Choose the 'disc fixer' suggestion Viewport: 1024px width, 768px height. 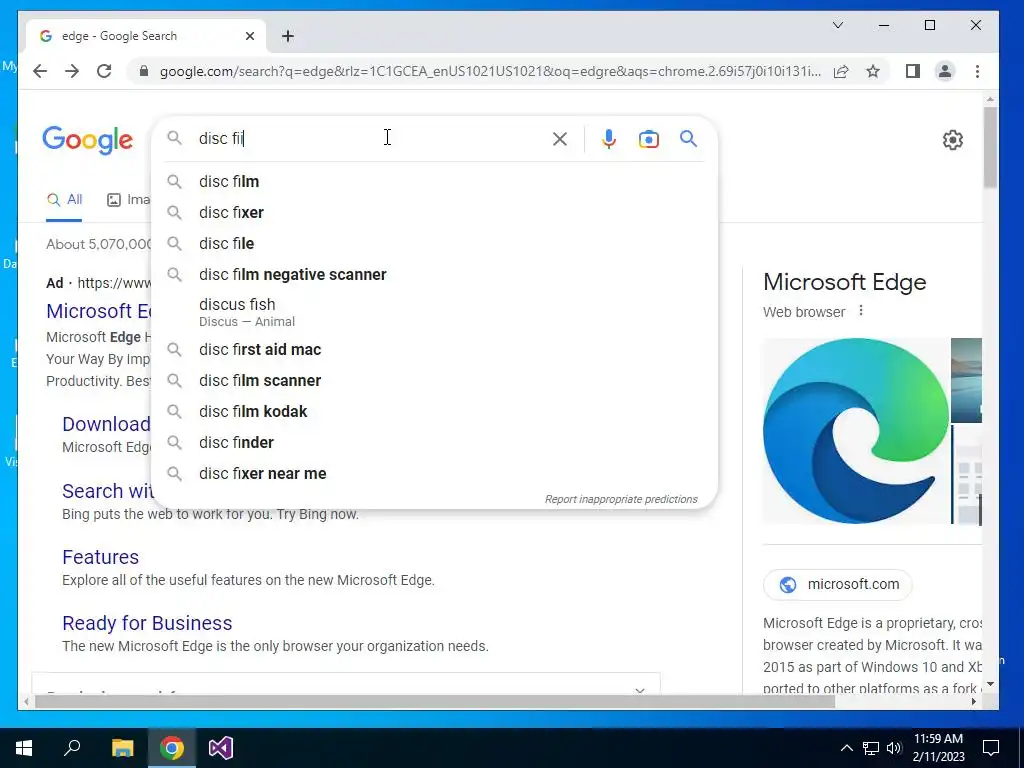pos(434,212)
